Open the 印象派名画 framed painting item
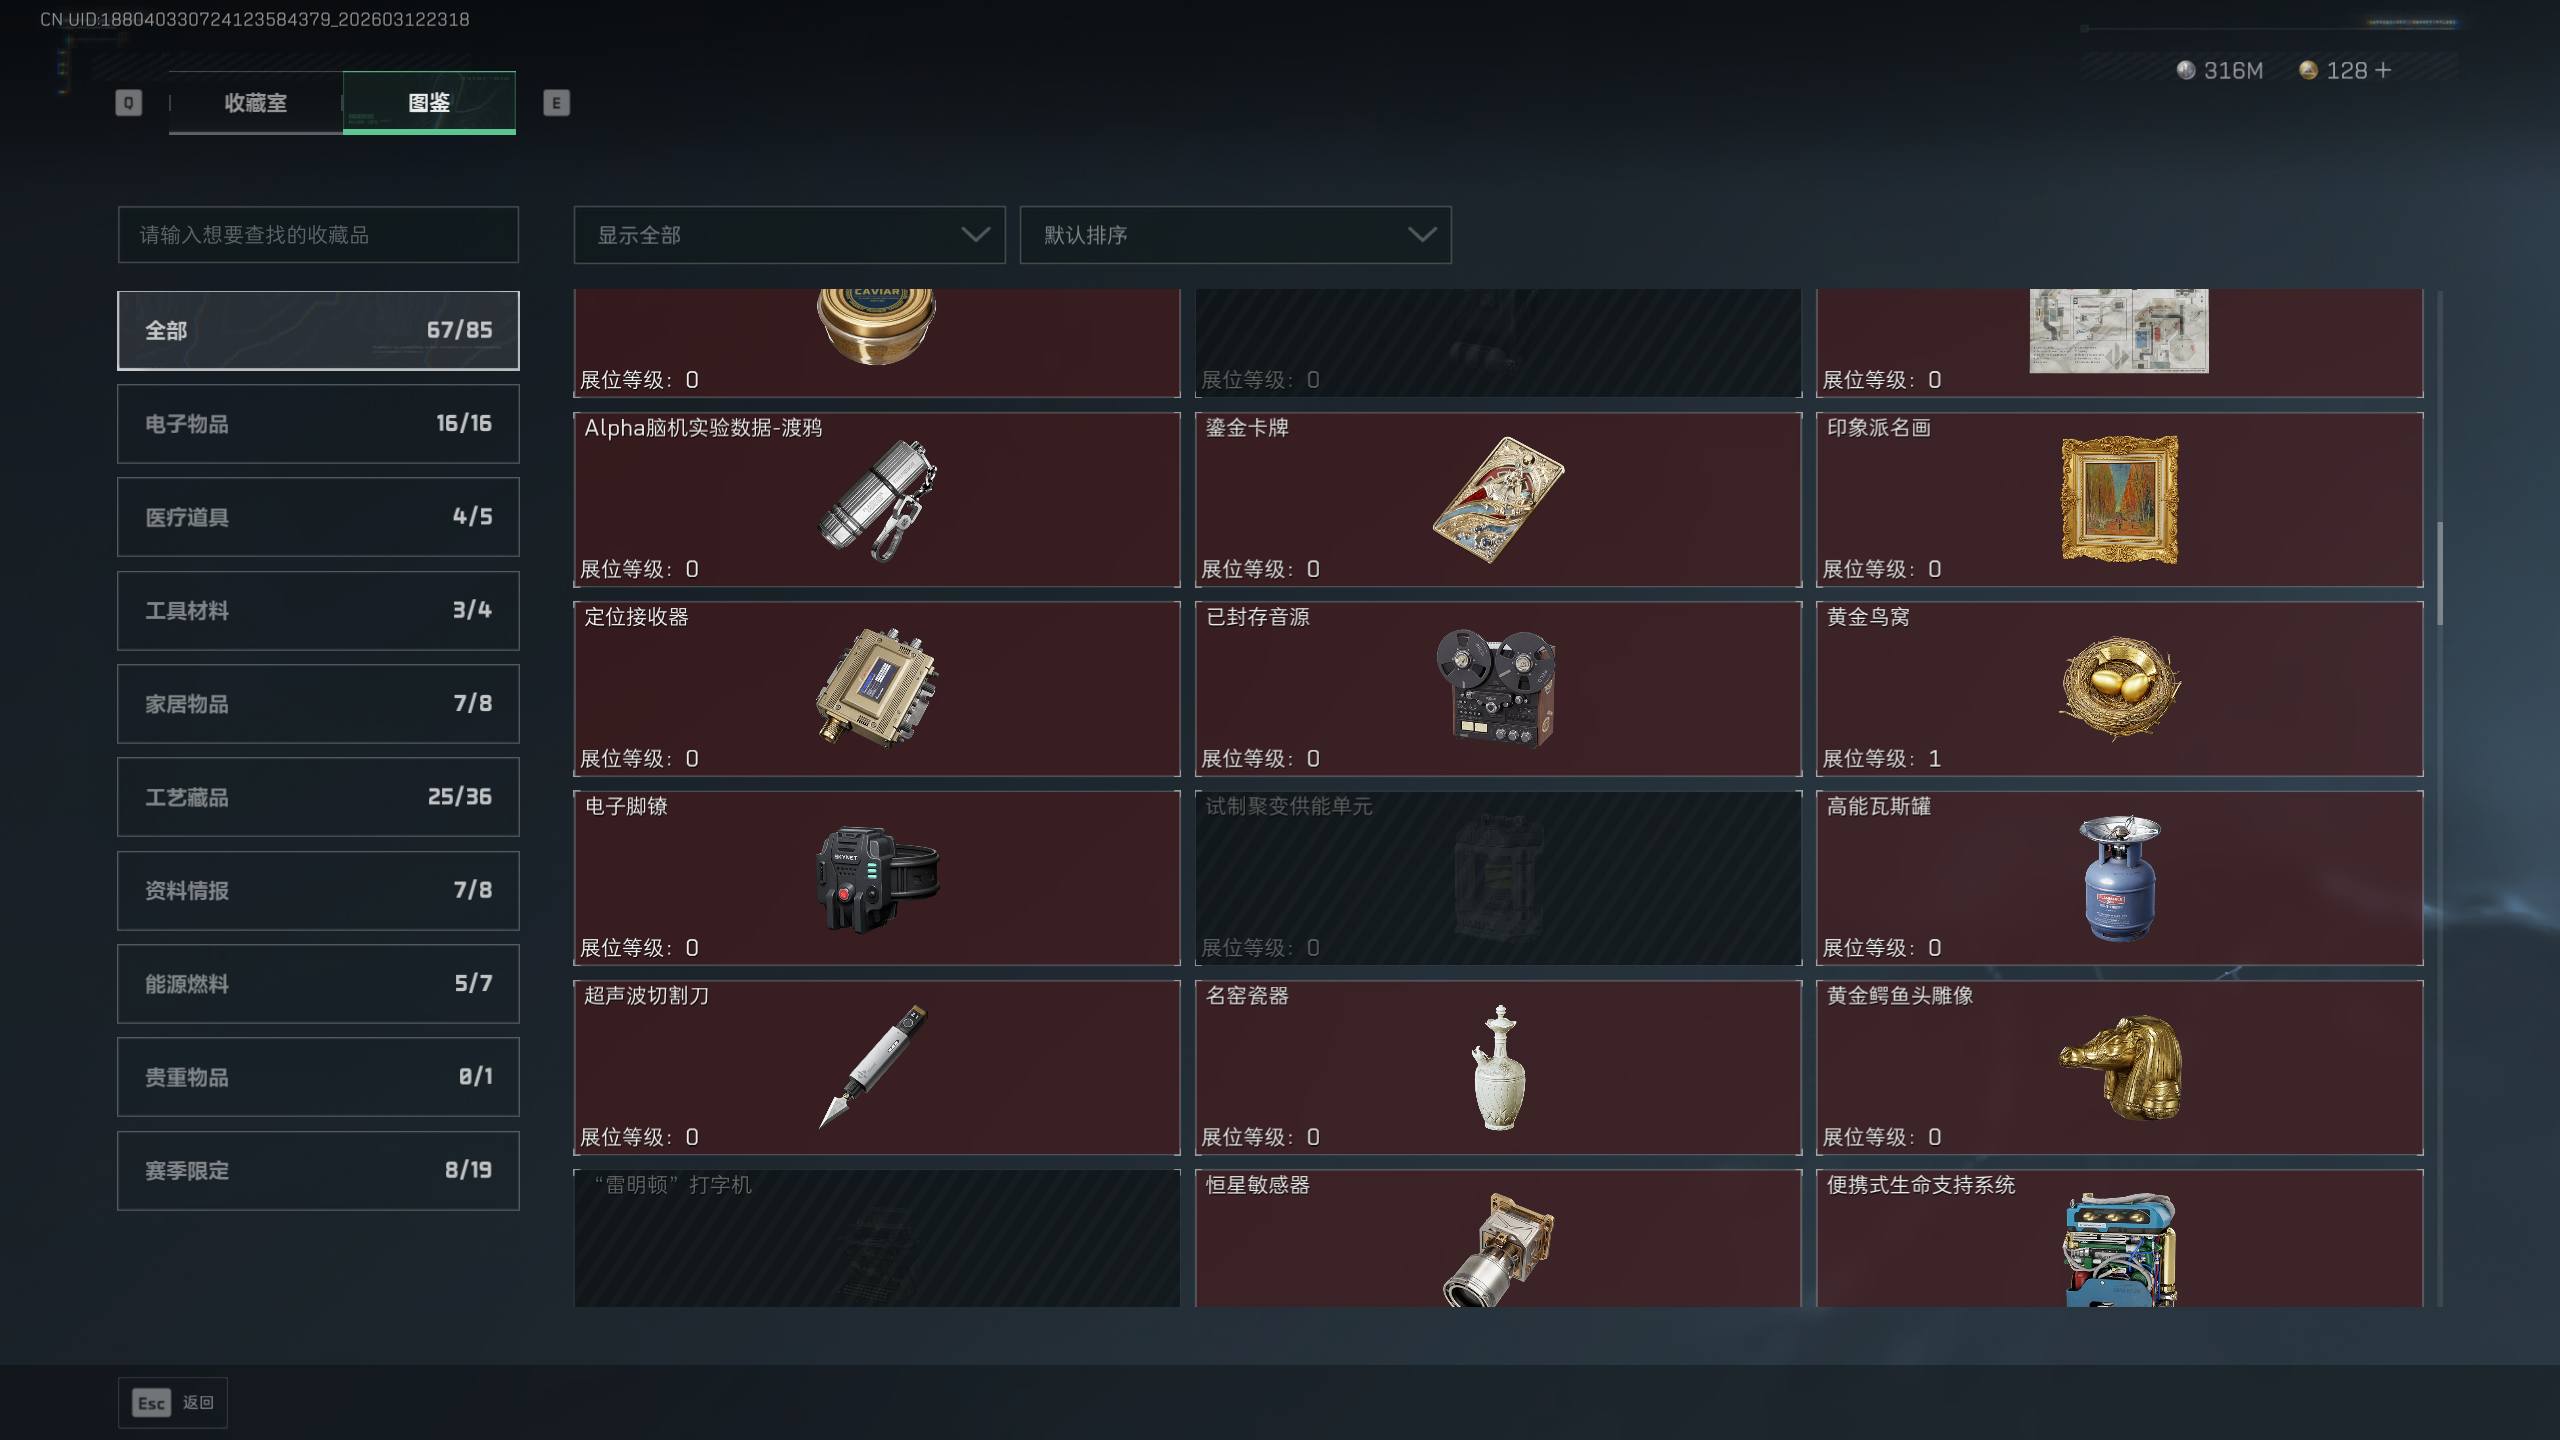The height and width of the screenshot is (1440, 2560). point(2119,499)
